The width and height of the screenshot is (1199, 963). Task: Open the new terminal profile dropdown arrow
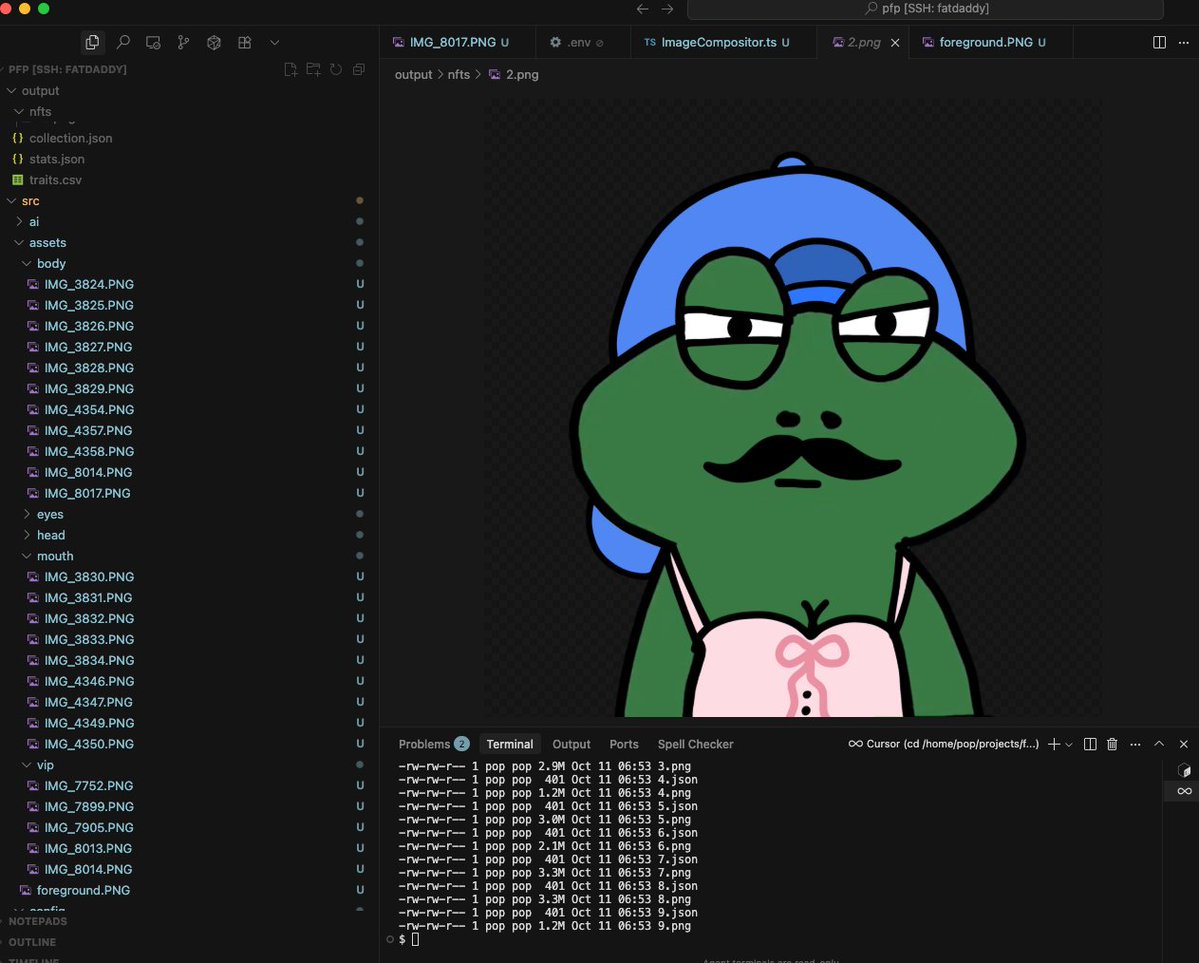tap(1069, 744)
